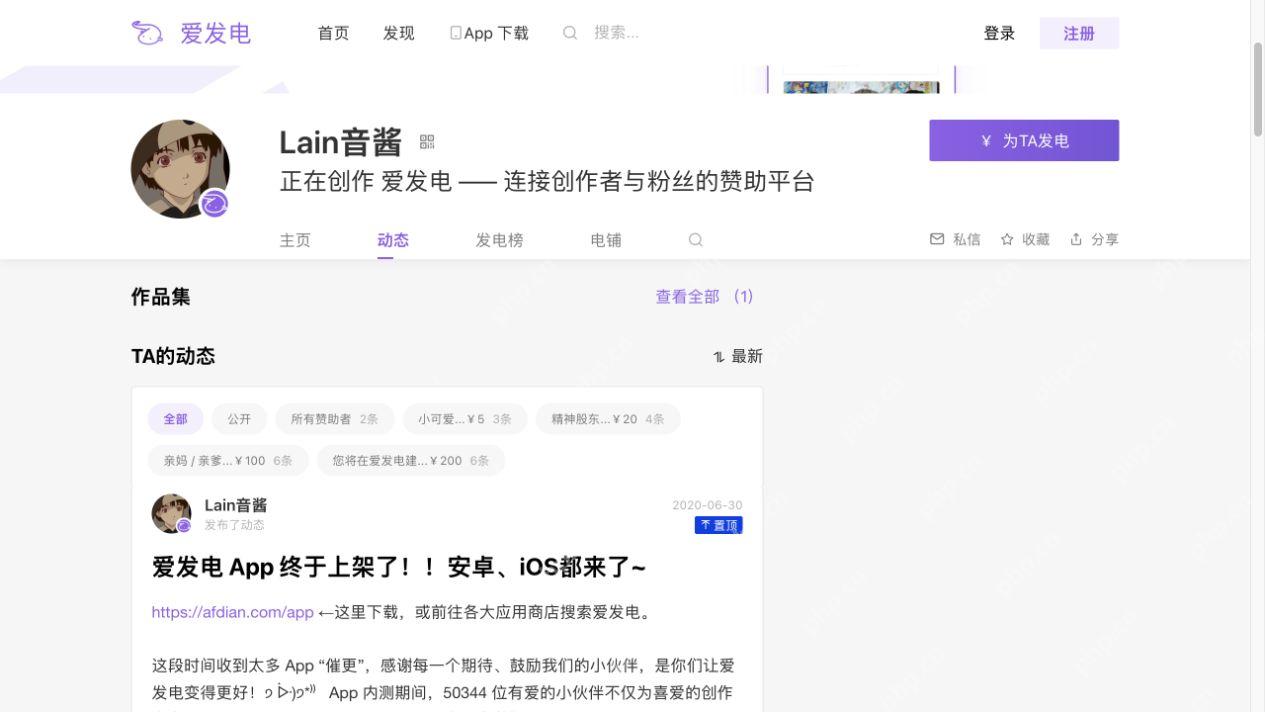This screenshot has height=712, width=1265.
Task: Switch to the 主页 tab
Action: (295, 240)
